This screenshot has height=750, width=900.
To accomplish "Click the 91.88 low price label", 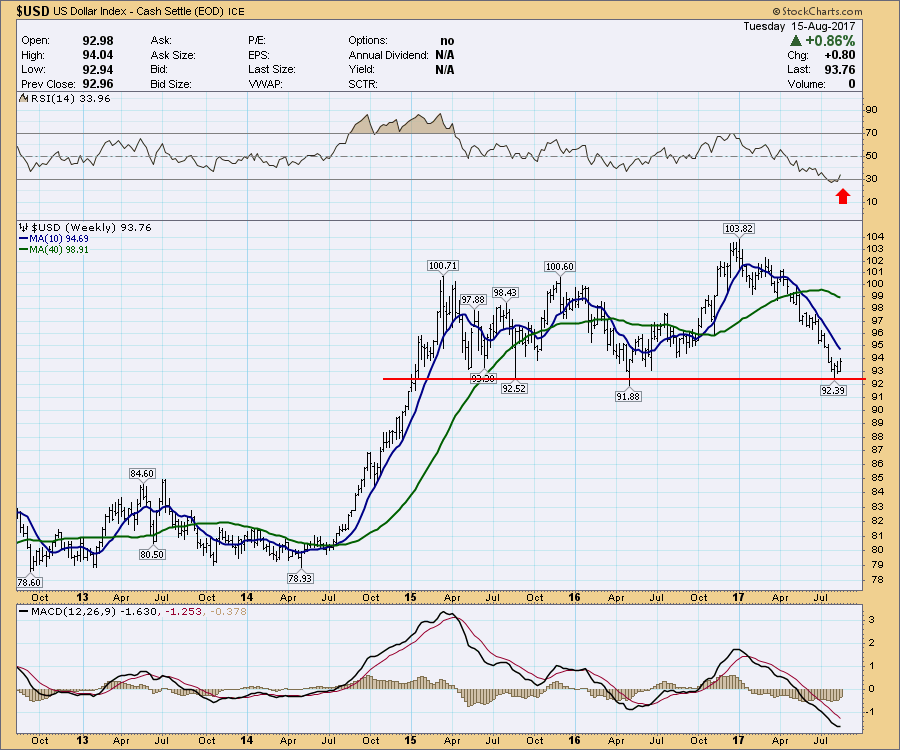I will click(x=629, y=396).
